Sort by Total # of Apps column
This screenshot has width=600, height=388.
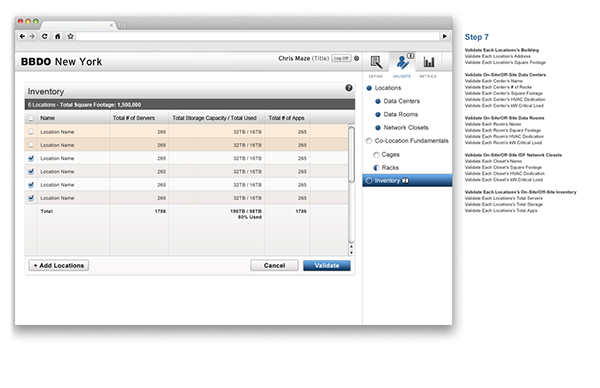pos(286,118)
